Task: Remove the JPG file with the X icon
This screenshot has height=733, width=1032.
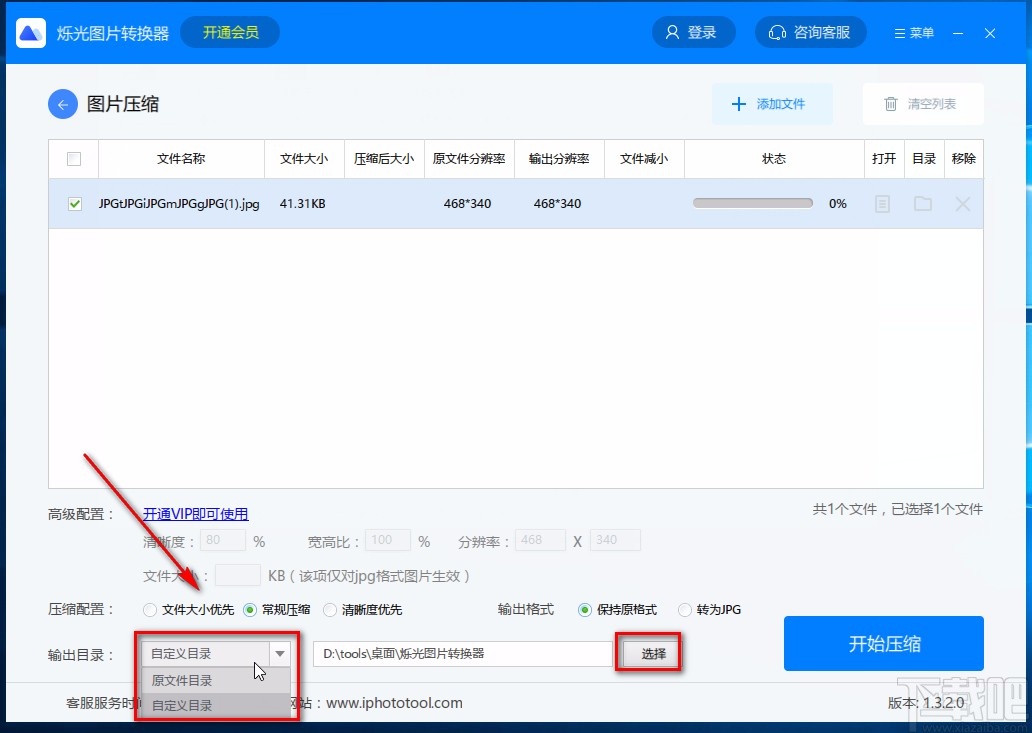Action: pos(962,203)
